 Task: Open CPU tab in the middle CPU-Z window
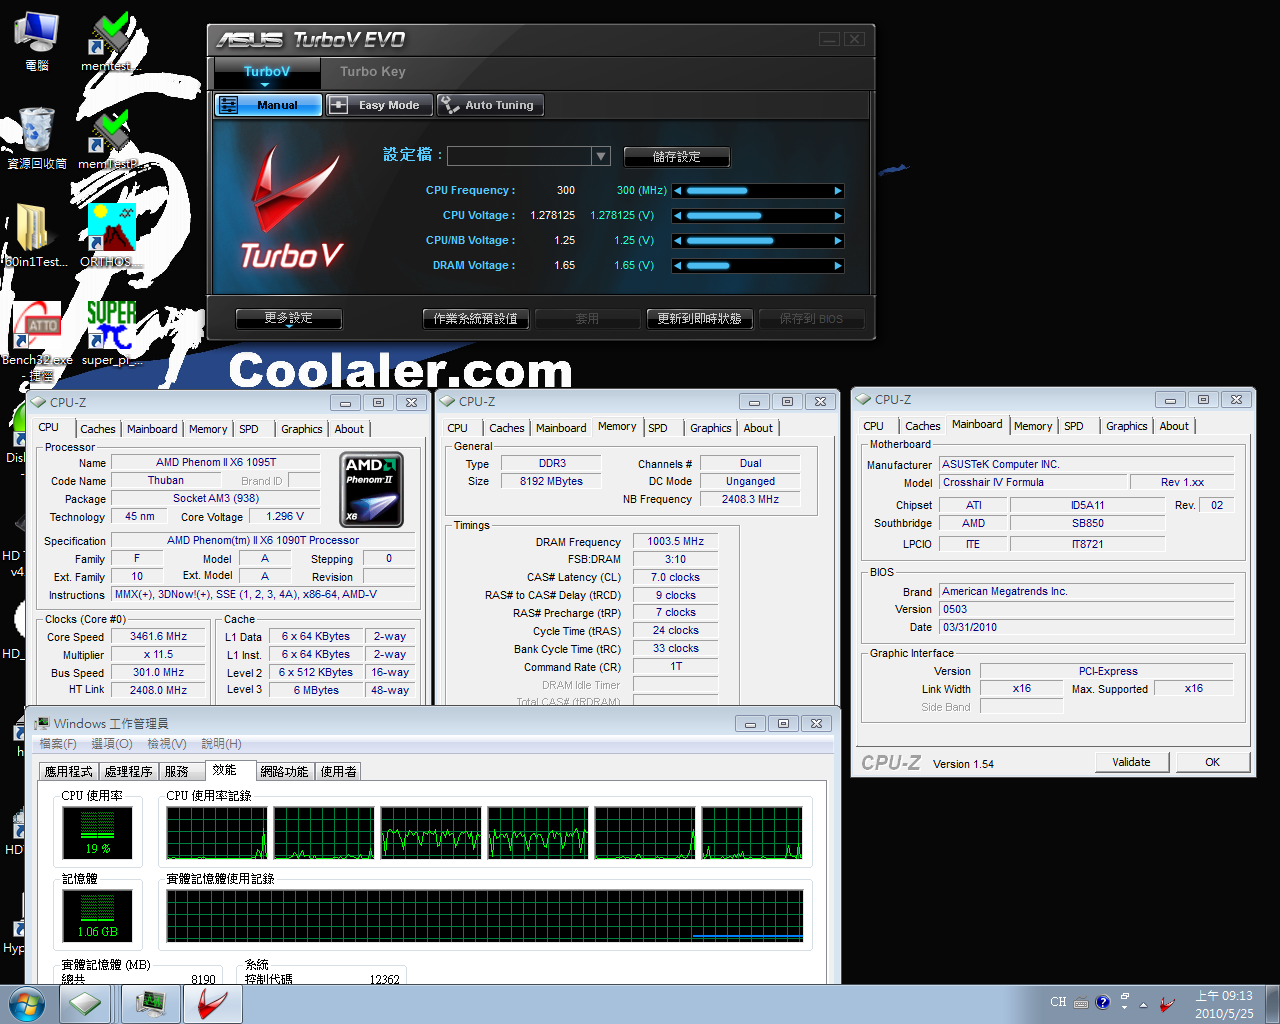(x=458, y=428)
